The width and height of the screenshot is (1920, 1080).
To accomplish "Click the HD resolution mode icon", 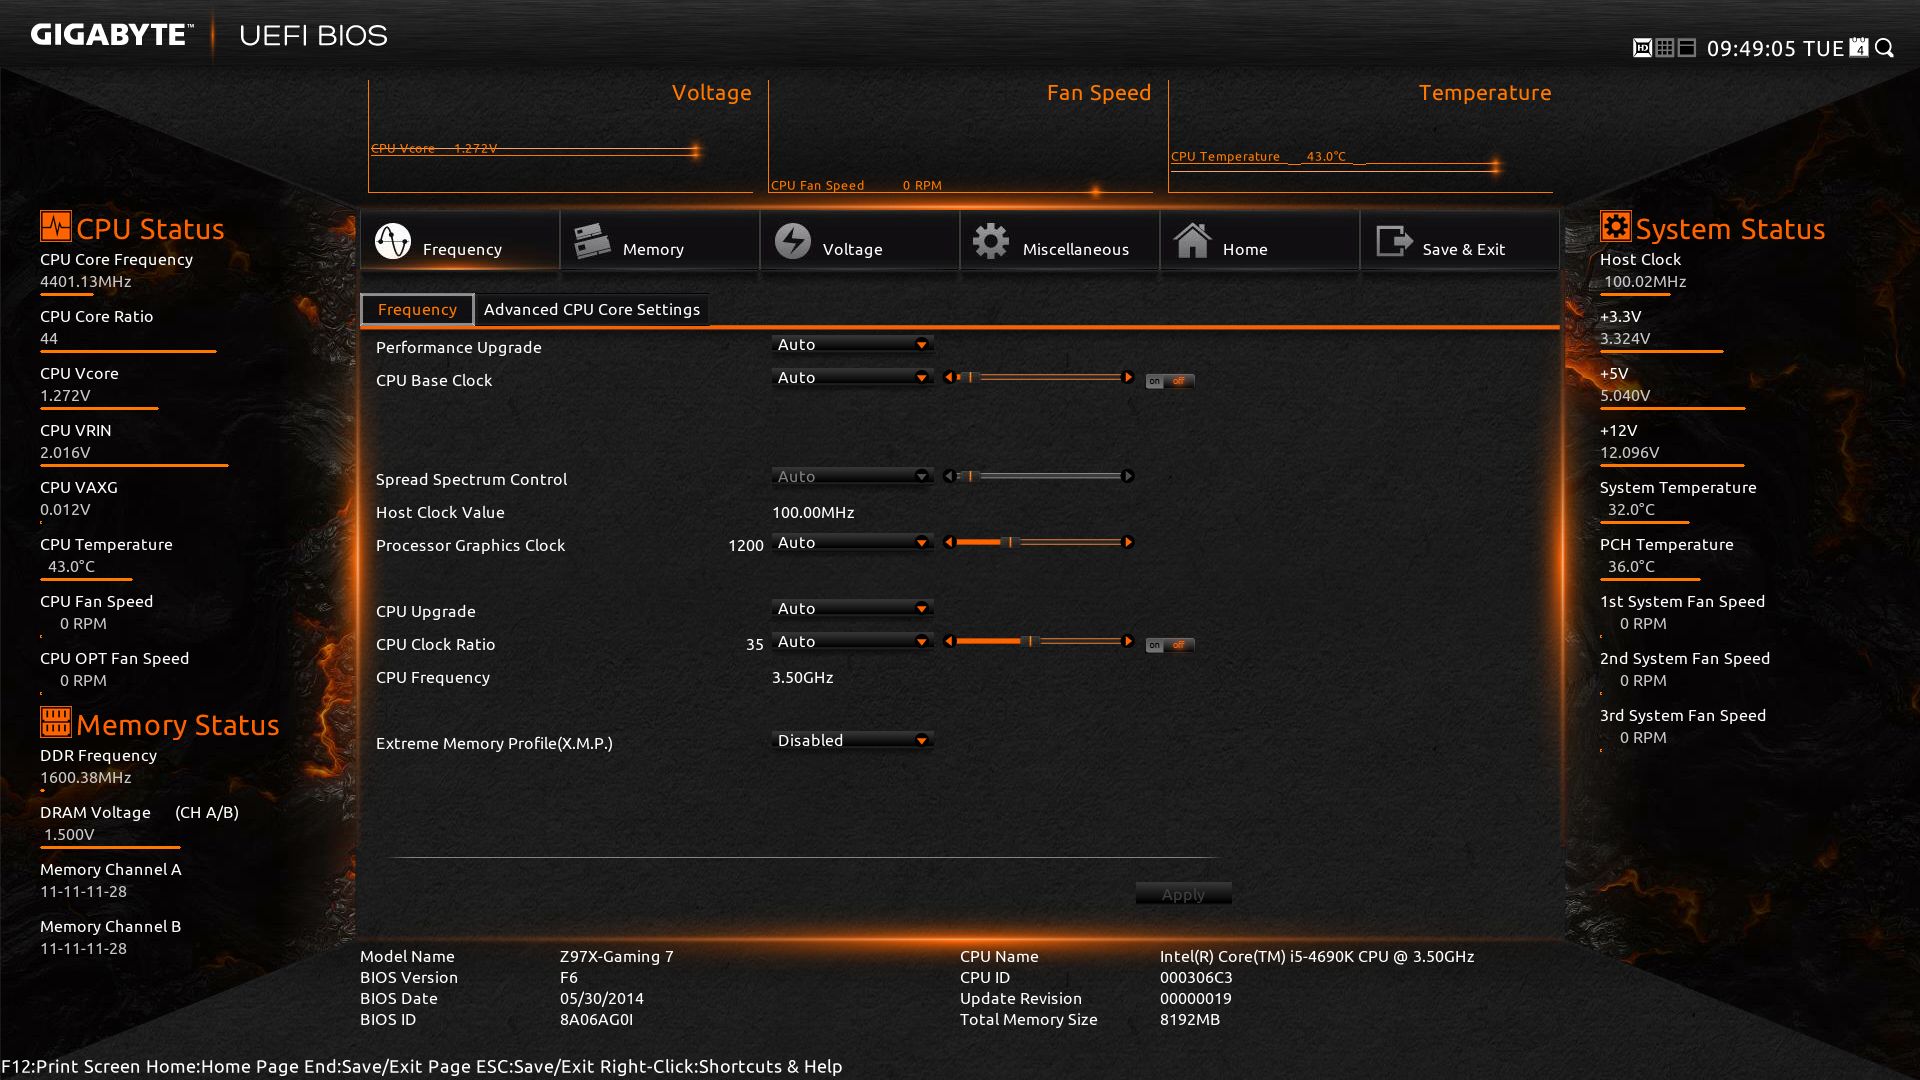I will 1642,48.
